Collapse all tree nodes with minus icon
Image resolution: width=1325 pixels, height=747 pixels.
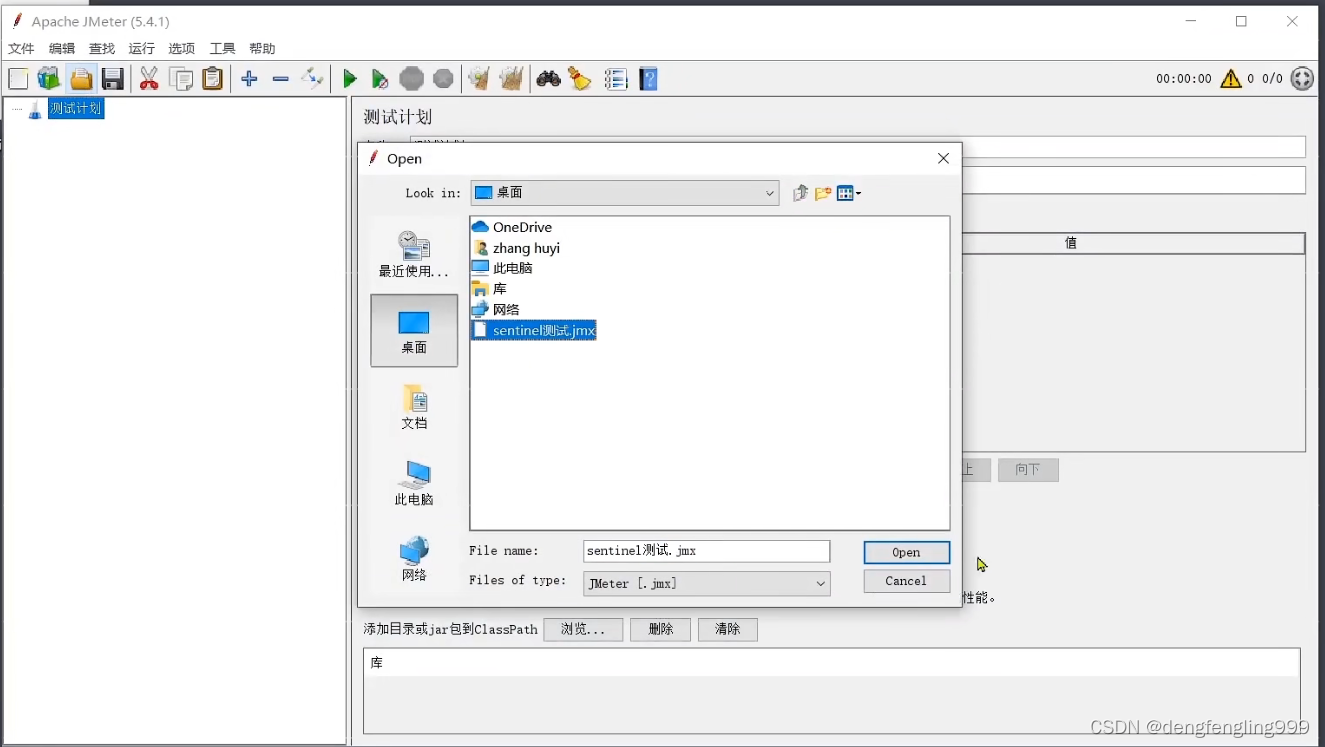point(281,79)
